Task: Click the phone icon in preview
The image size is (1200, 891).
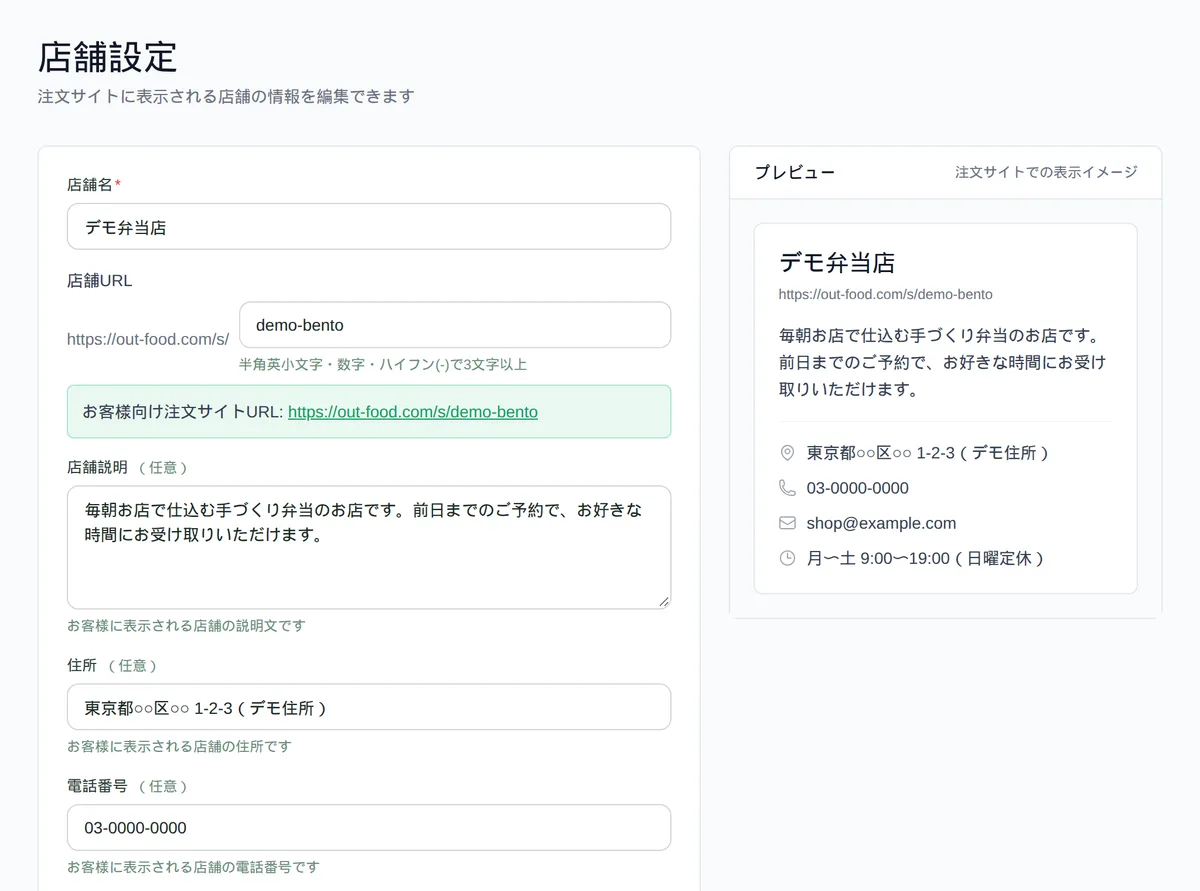Action: (x=787, y=488)
